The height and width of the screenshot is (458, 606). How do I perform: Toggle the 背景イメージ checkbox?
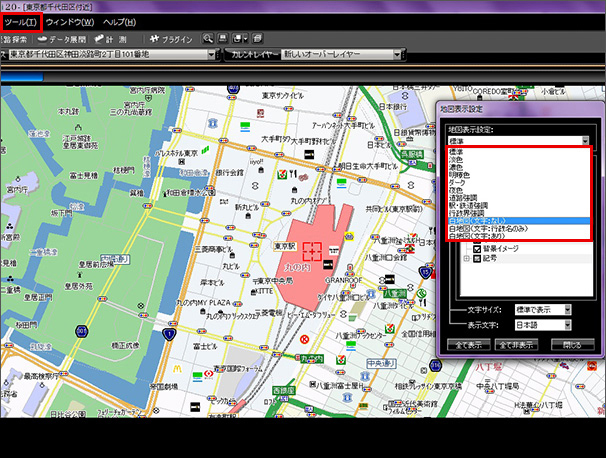click(477, 249)
